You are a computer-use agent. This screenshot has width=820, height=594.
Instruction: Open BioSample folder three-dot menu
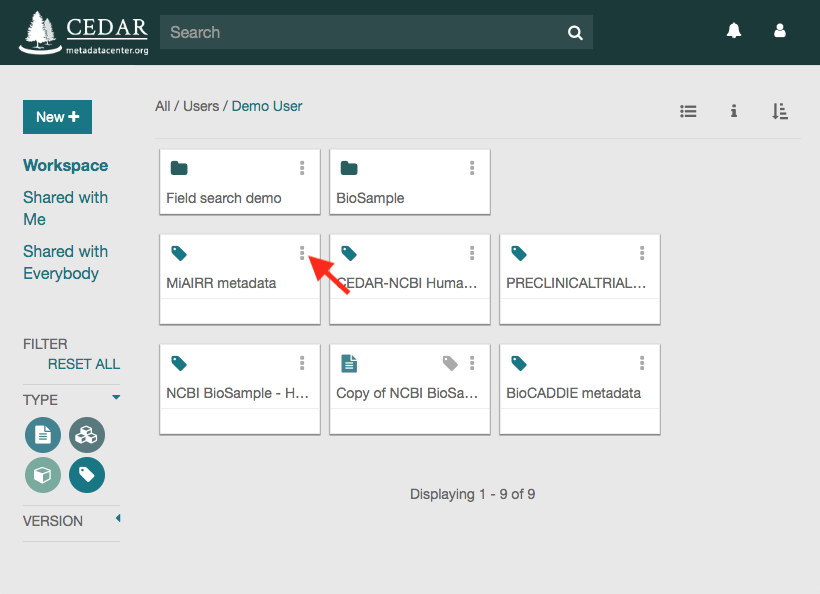click(x=472, y=168)
